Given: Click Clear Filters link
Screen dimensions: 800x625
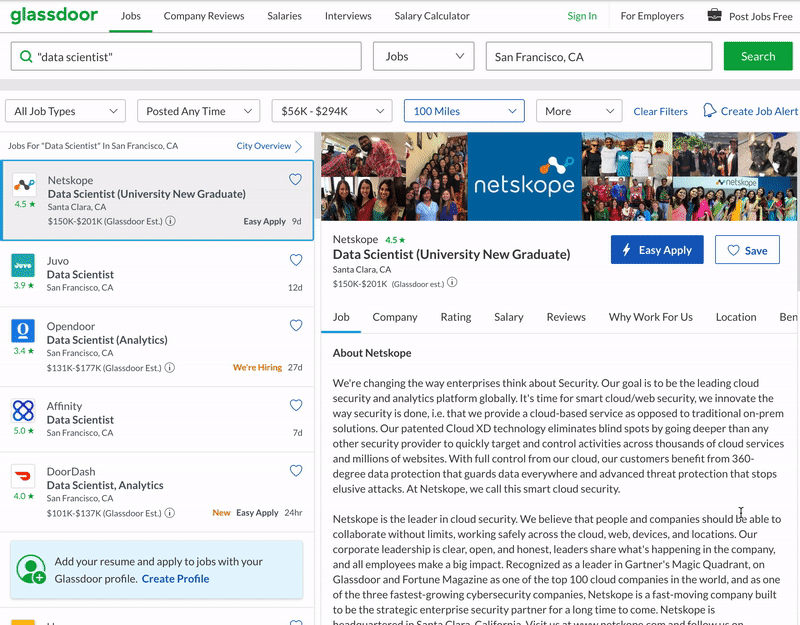Looking at the screenshot, I should (x=660, y=111).
